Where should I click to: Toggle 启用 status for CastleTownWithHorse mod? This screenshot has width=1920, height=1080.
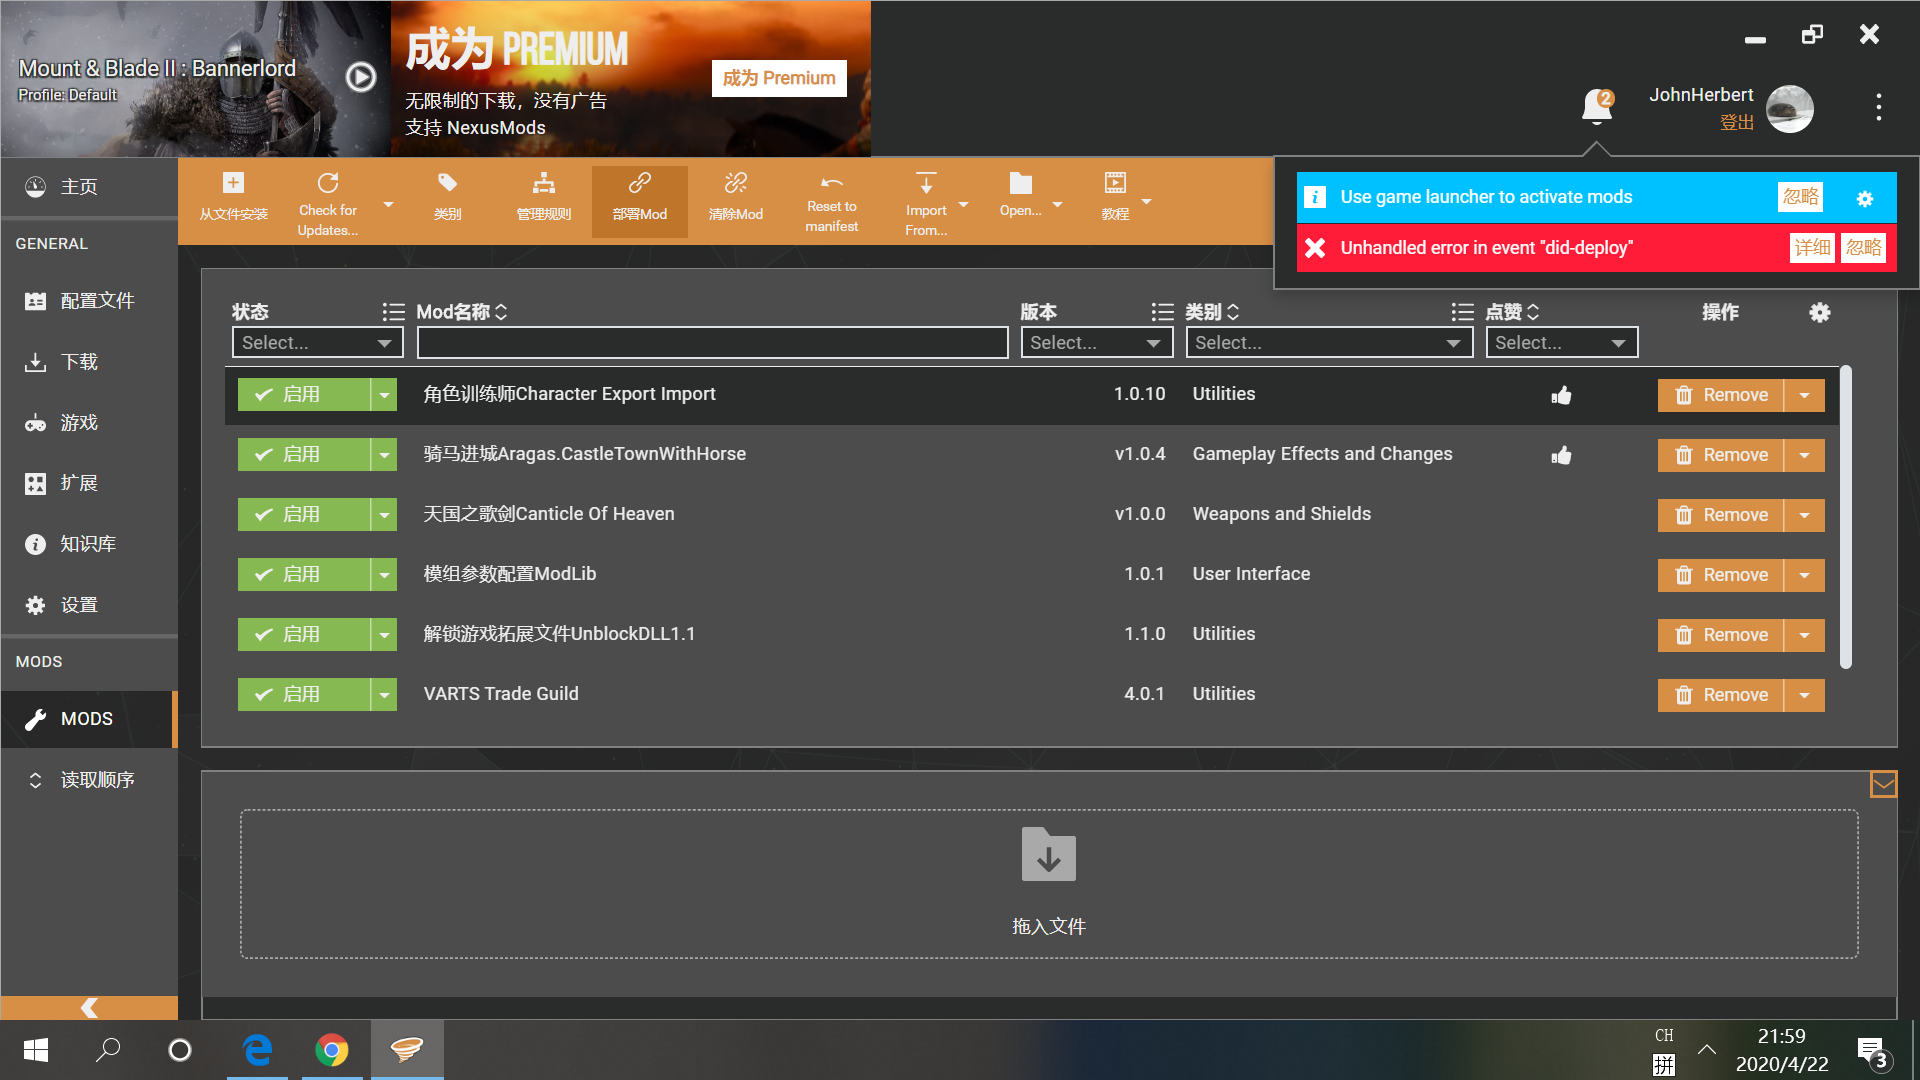pos(304,455)
